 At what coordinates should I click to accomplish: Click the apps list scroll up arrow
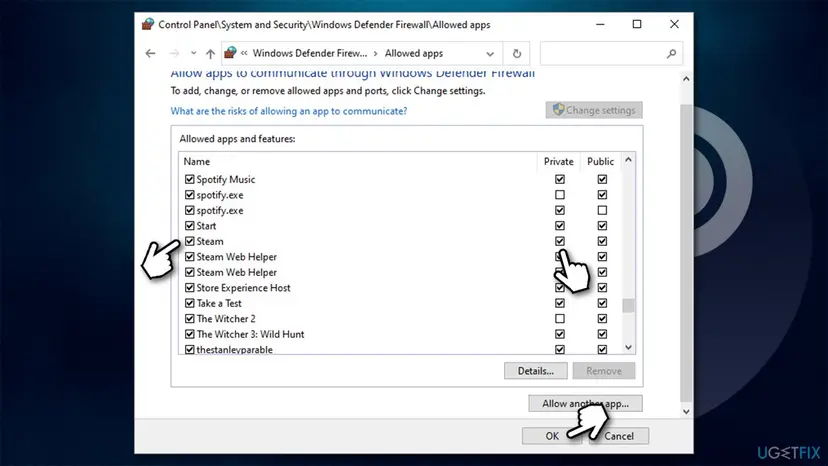pos(628,160)
